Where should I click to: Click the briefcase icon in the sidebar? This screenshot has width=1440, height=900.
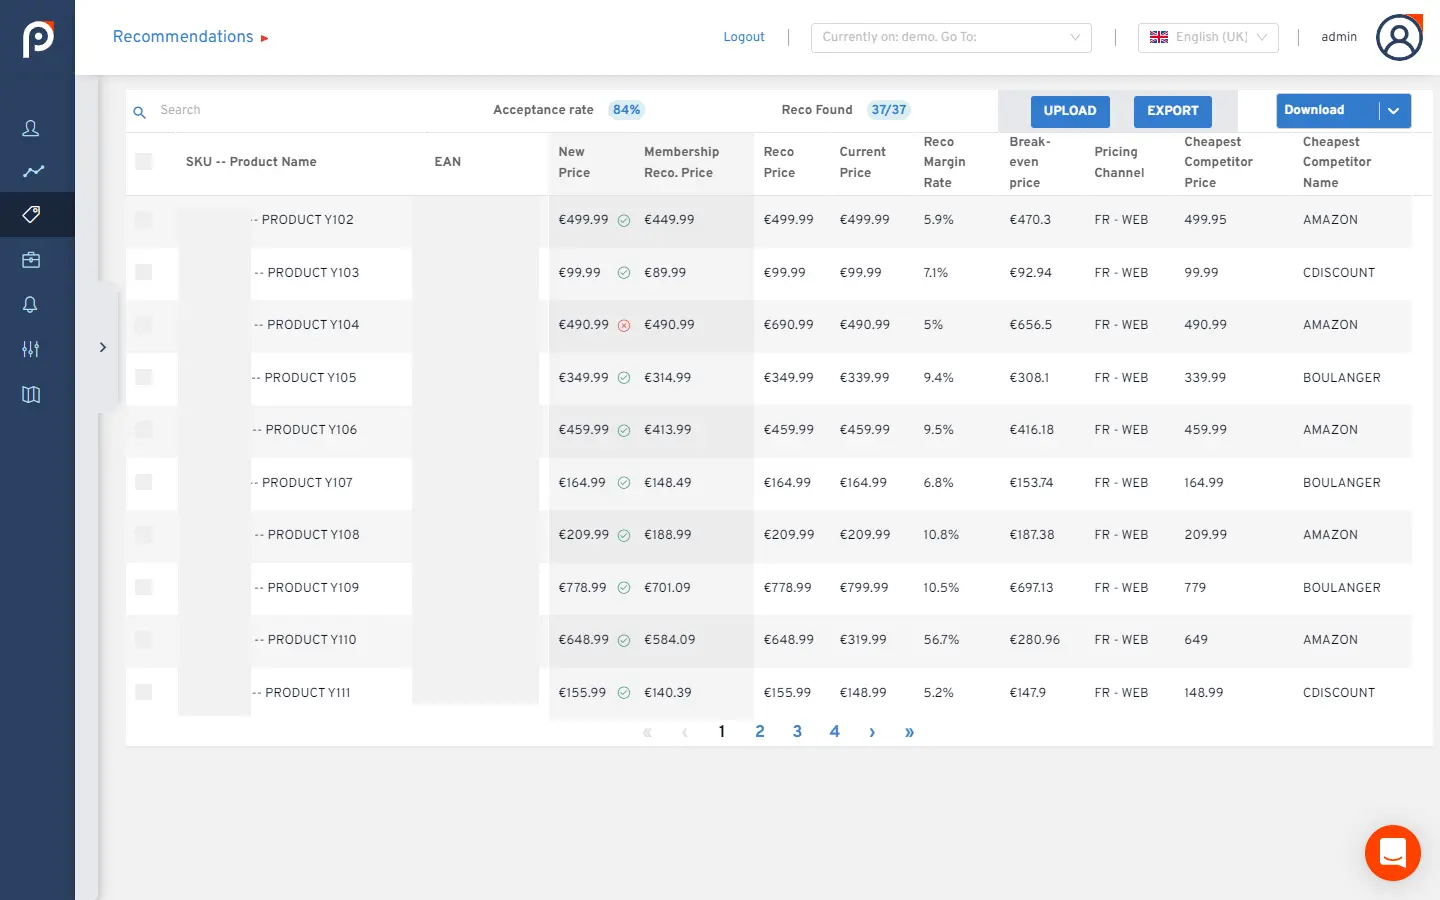(x=31, y=259)
